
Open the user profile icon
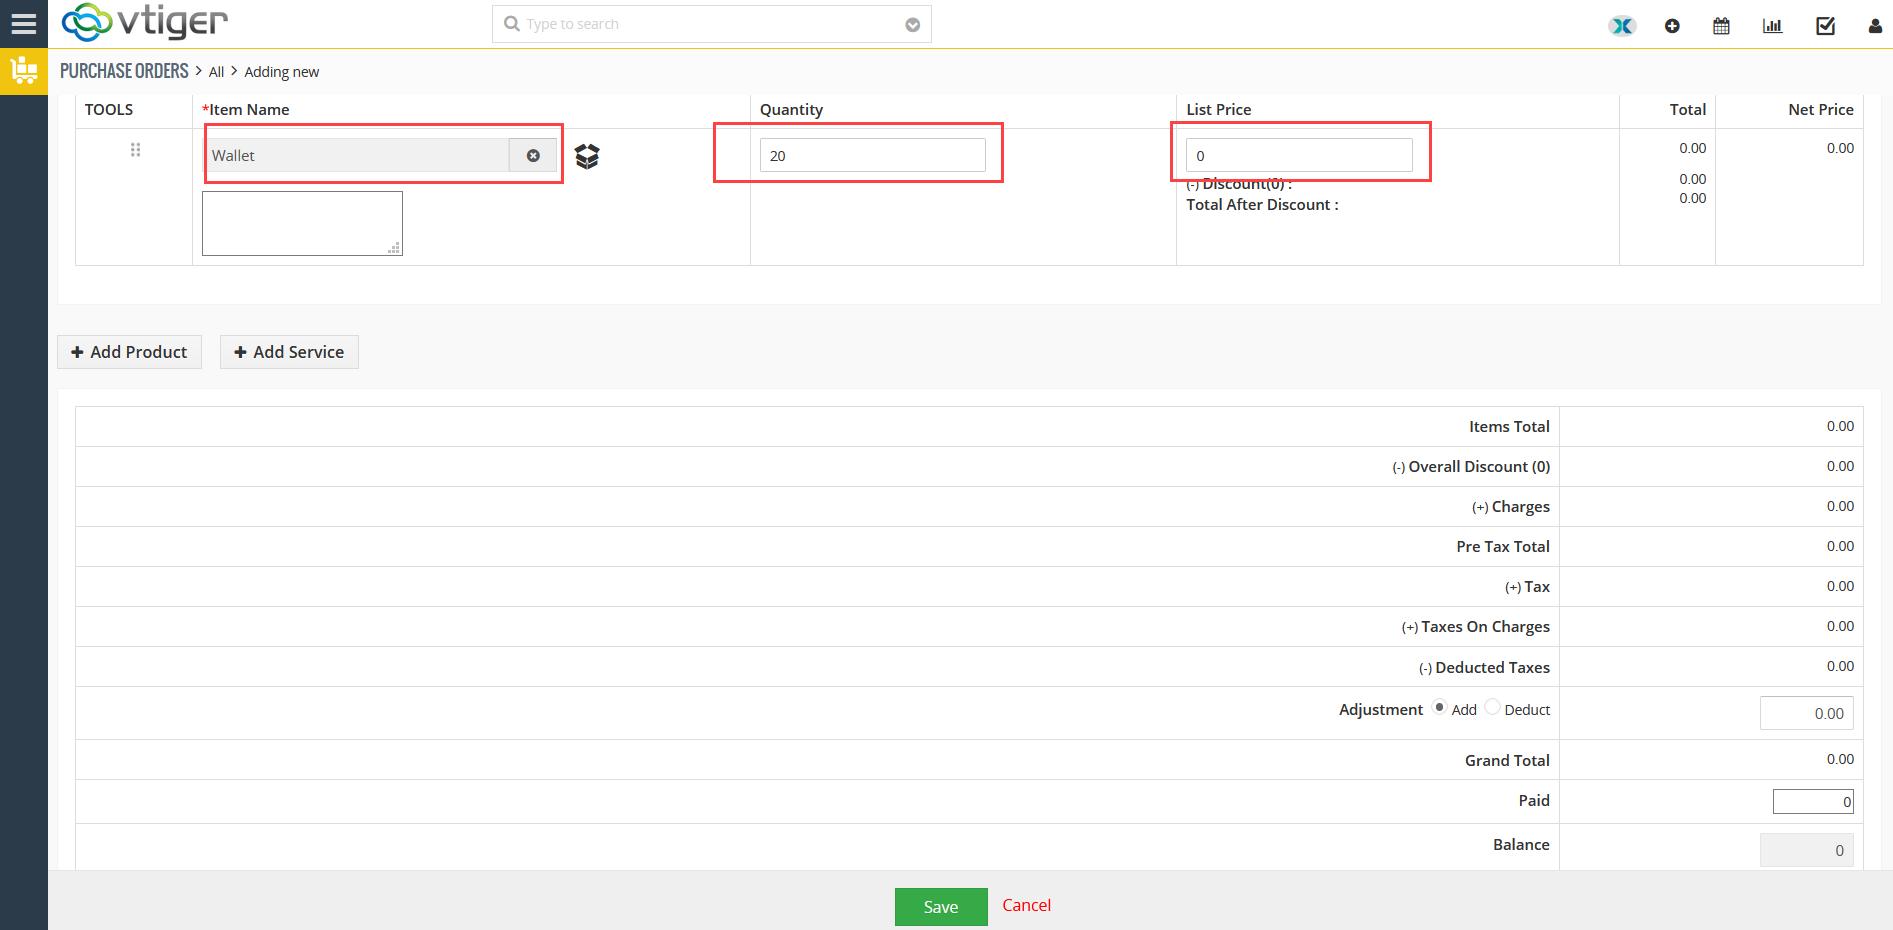point(1875,26)
